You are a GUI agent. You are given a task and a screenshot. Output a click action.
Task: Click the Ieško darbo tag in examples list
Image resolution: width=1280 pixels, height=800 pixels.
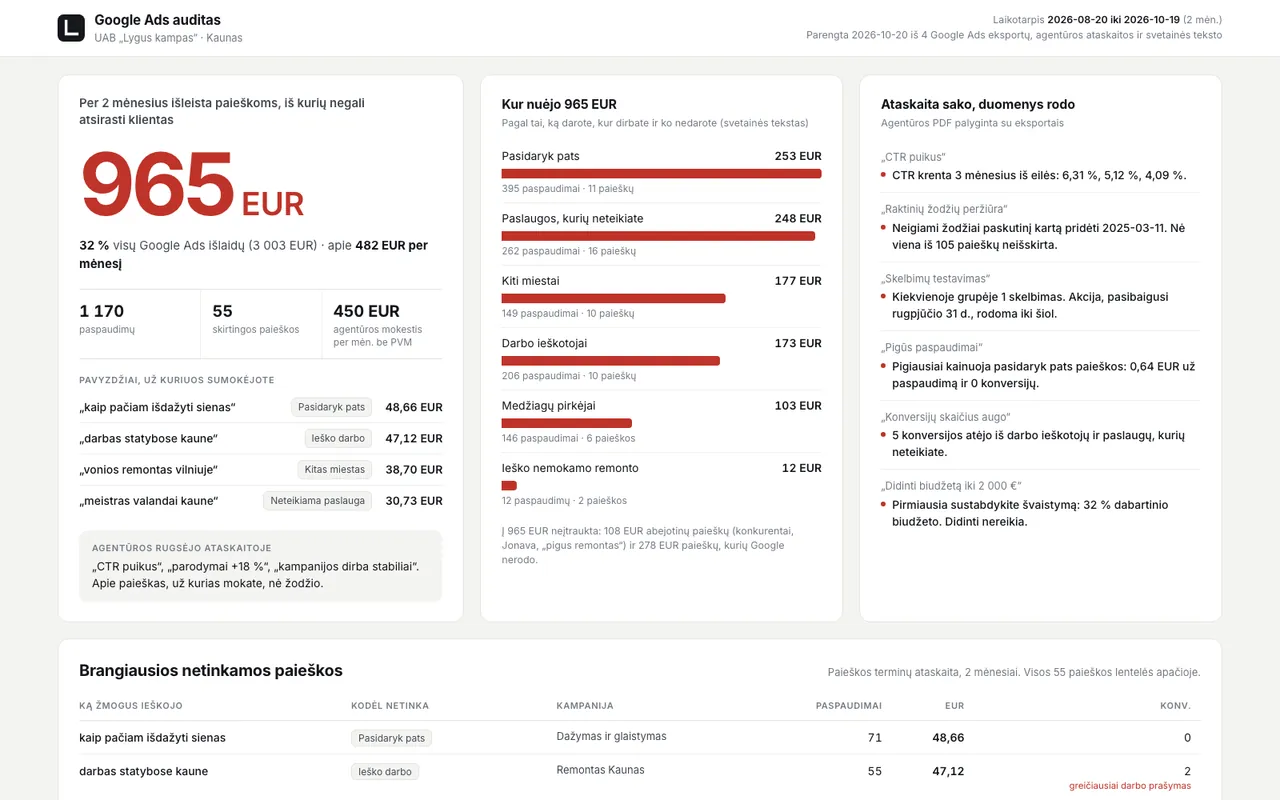tap(339, 438)
